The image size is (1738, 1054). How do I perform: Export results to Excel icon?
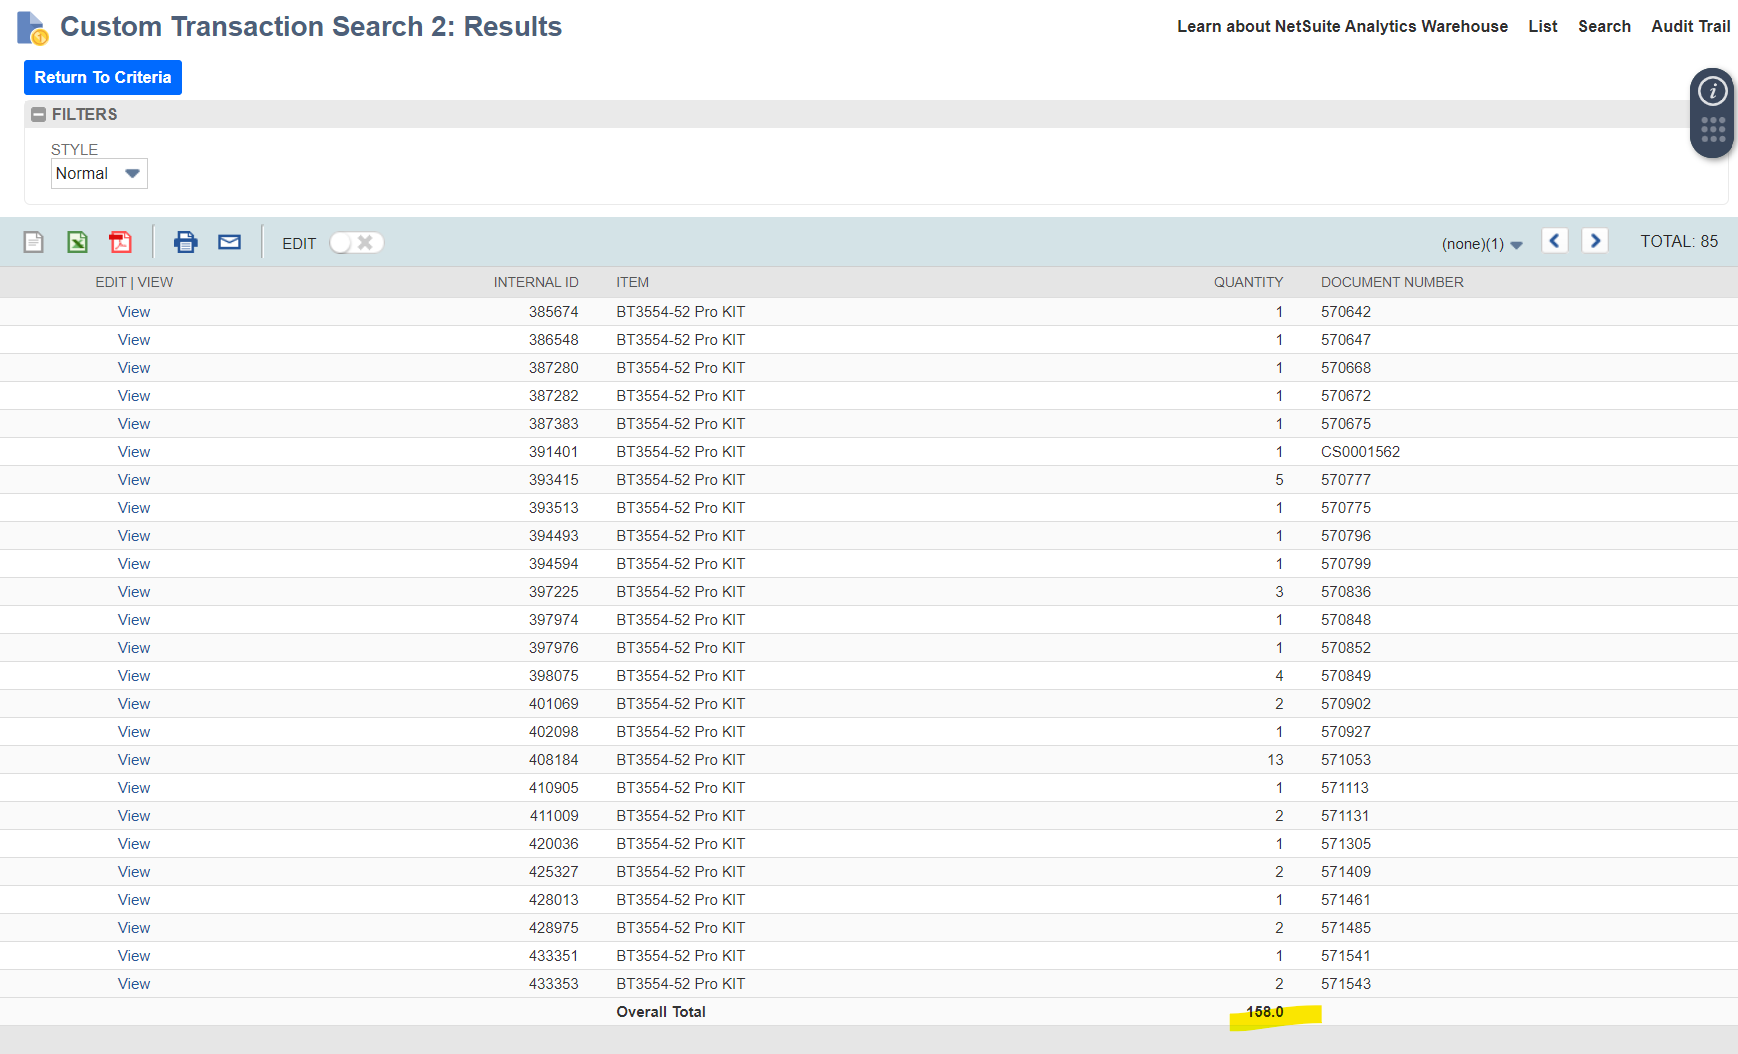pyautogui.click(x=77, y=242)
